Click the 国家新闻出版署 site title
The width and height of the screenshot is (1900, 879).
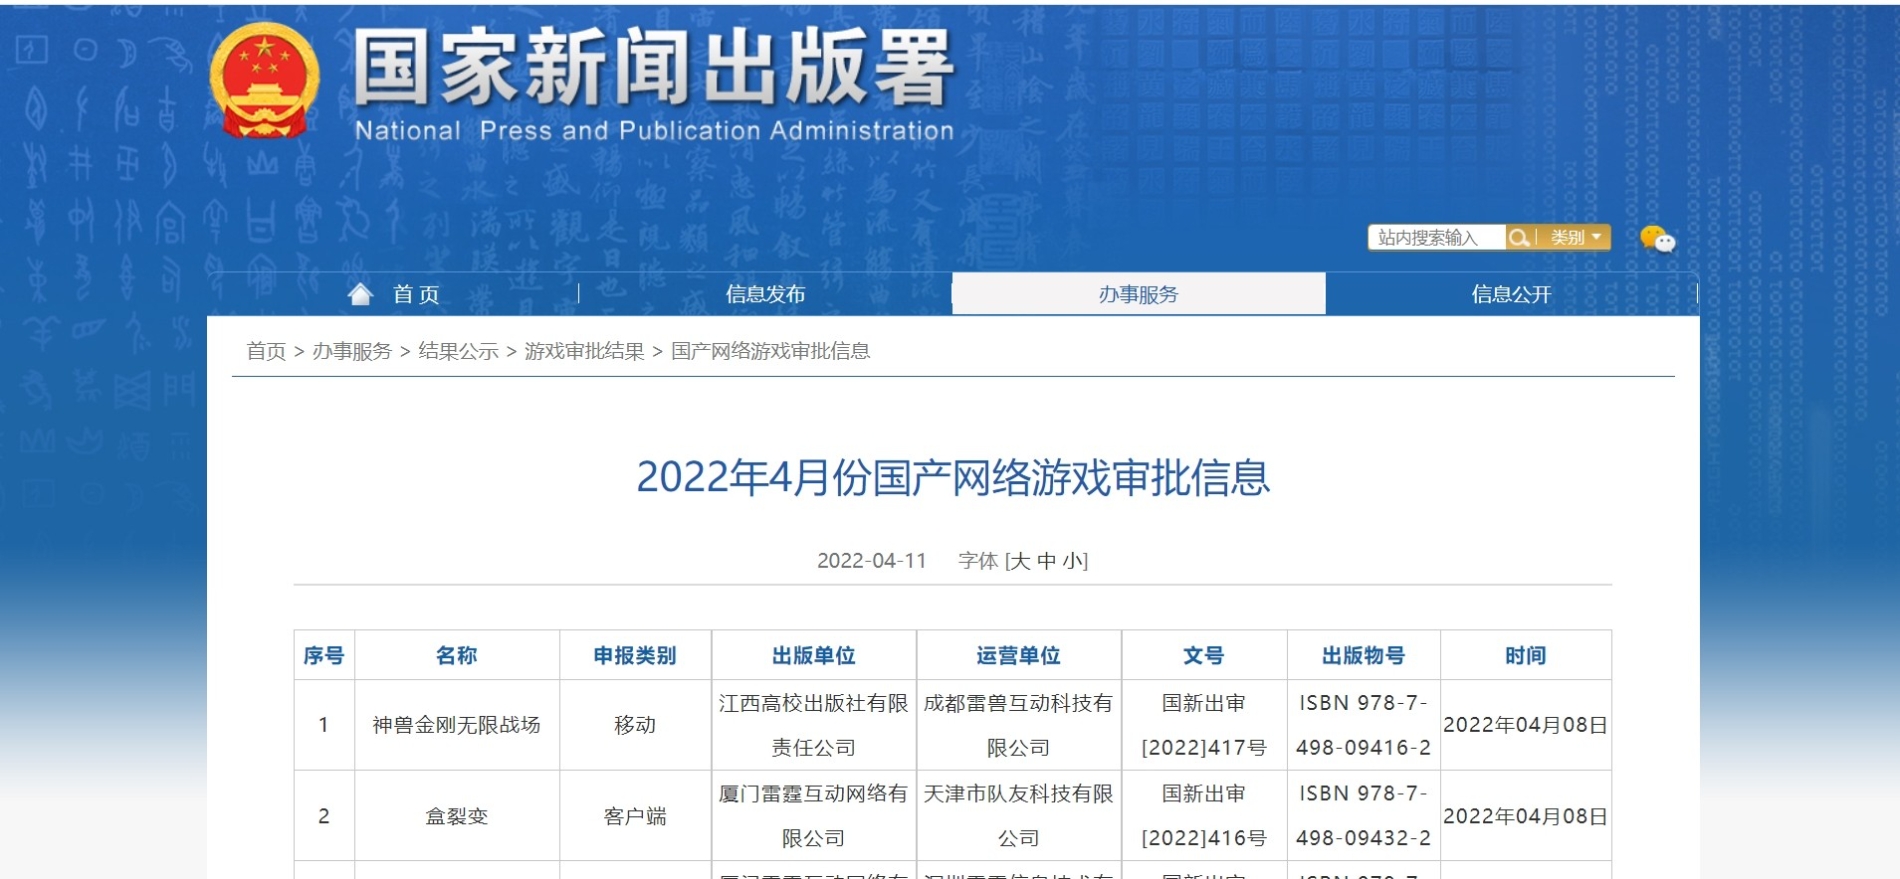tap(653, 68)
